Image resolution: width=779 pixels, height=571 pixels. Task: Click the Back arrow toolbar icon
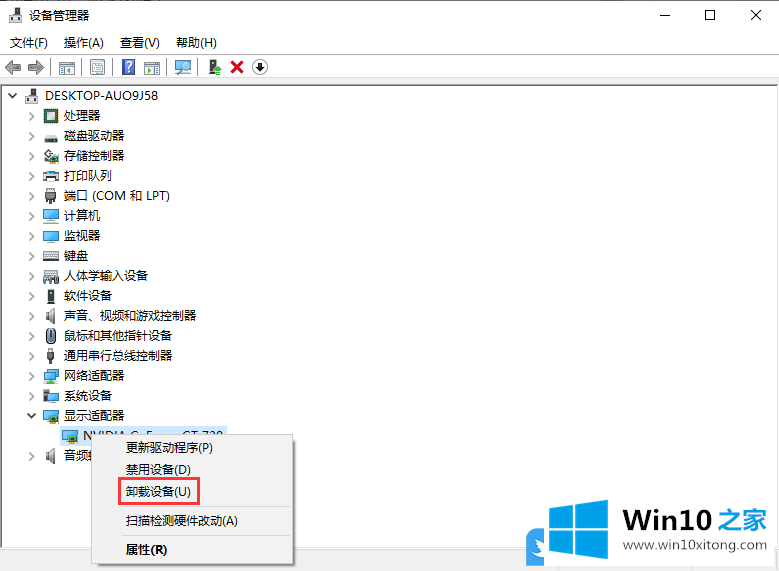click(x=13, y=67)
